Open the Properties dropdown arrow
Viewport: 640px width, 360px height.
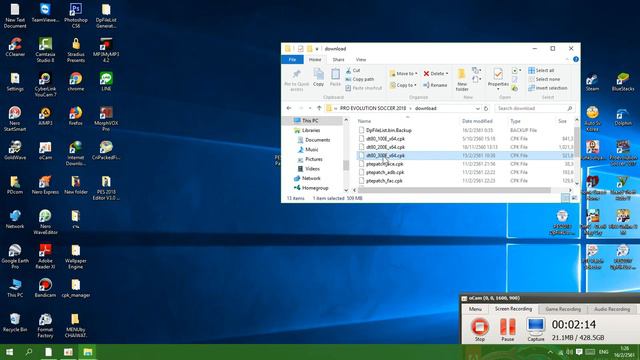click(x=498, y=89)
